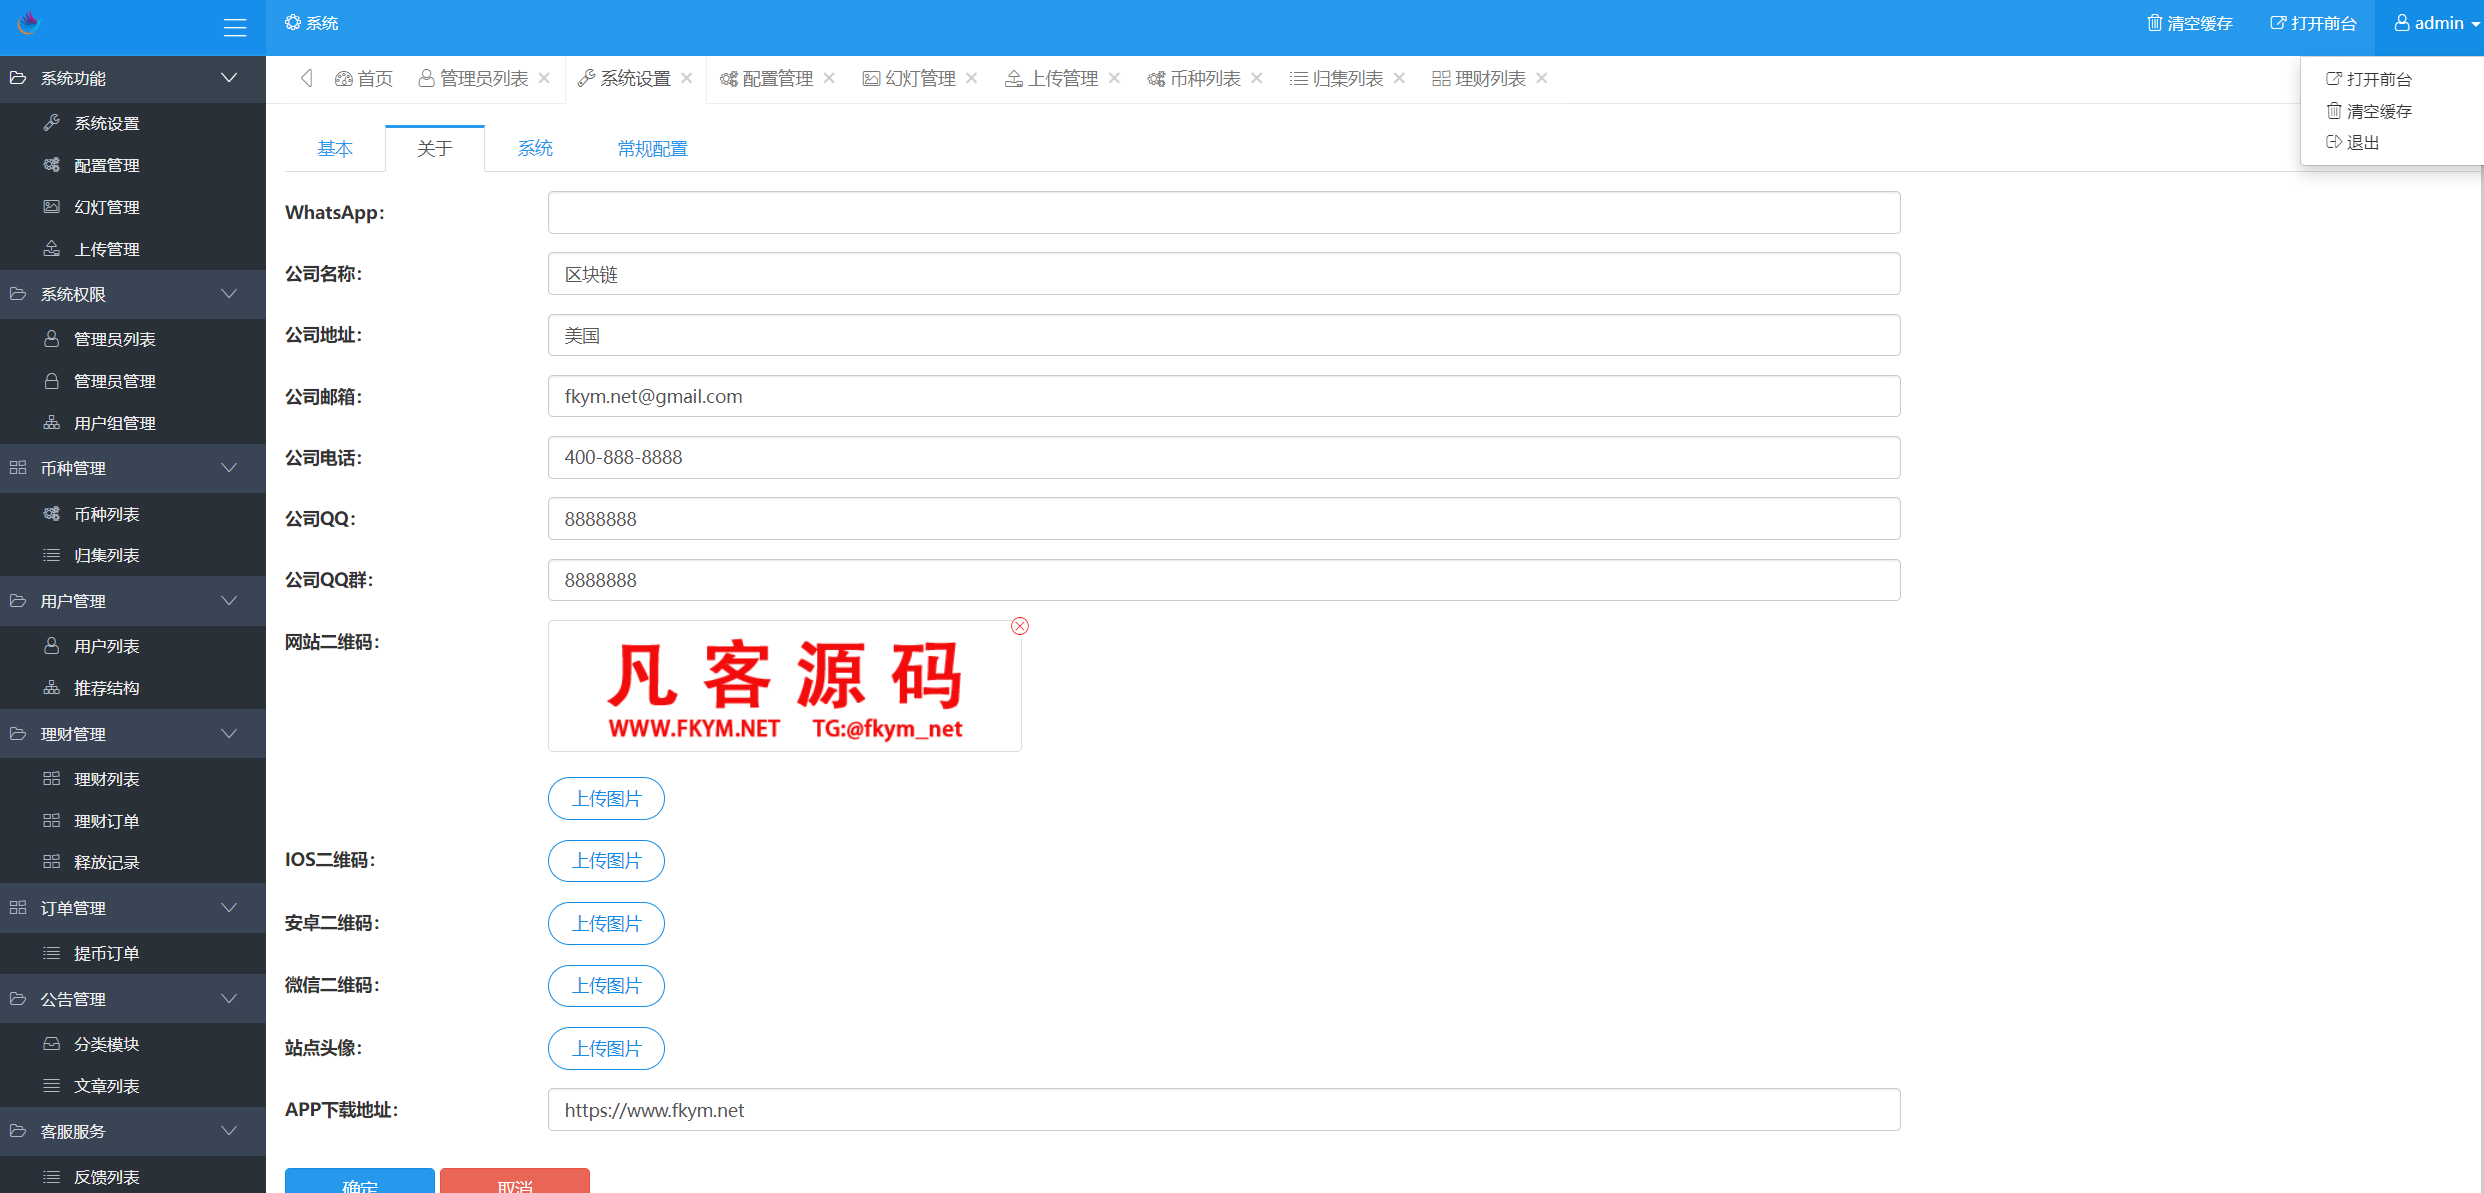Remove the 网站二维码 image via red X
The height and width of the screenshot is (1193, 2484).
click(1019, 626)
